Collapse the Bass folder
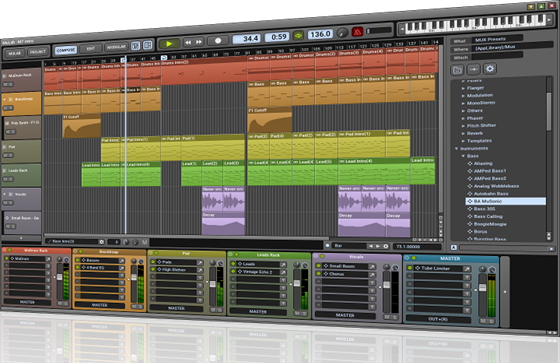560x363 pixels. pyautogui.click(x=463, y=156)
